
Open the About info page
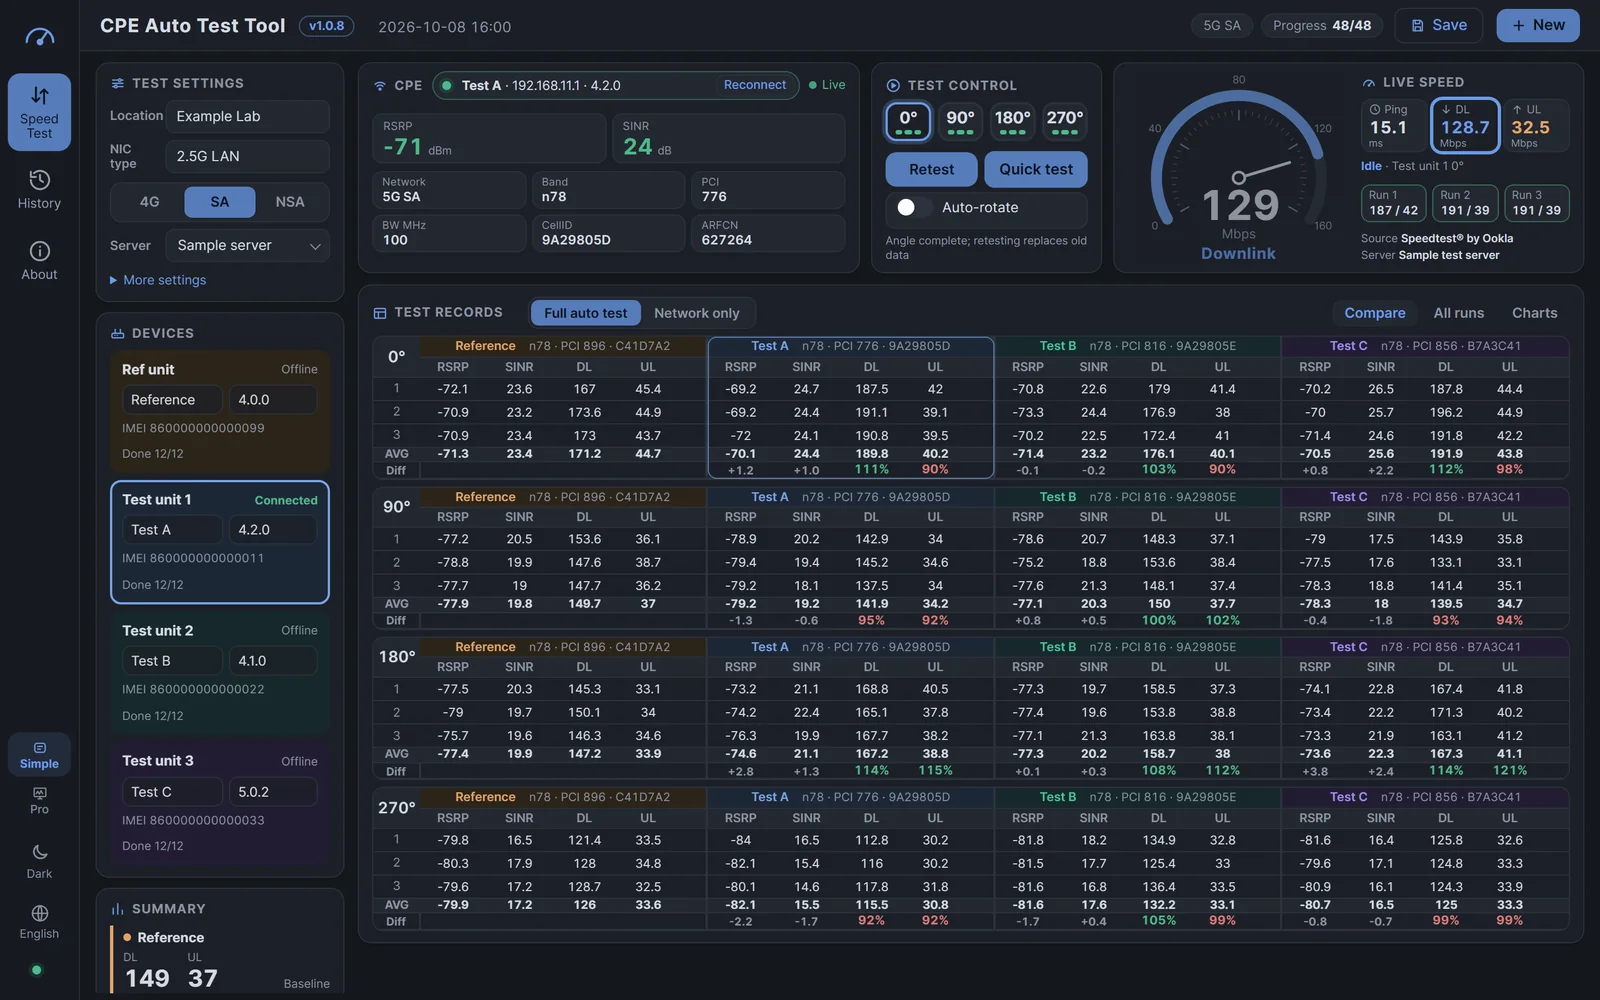pyautogui.click(x=39, y=261)
